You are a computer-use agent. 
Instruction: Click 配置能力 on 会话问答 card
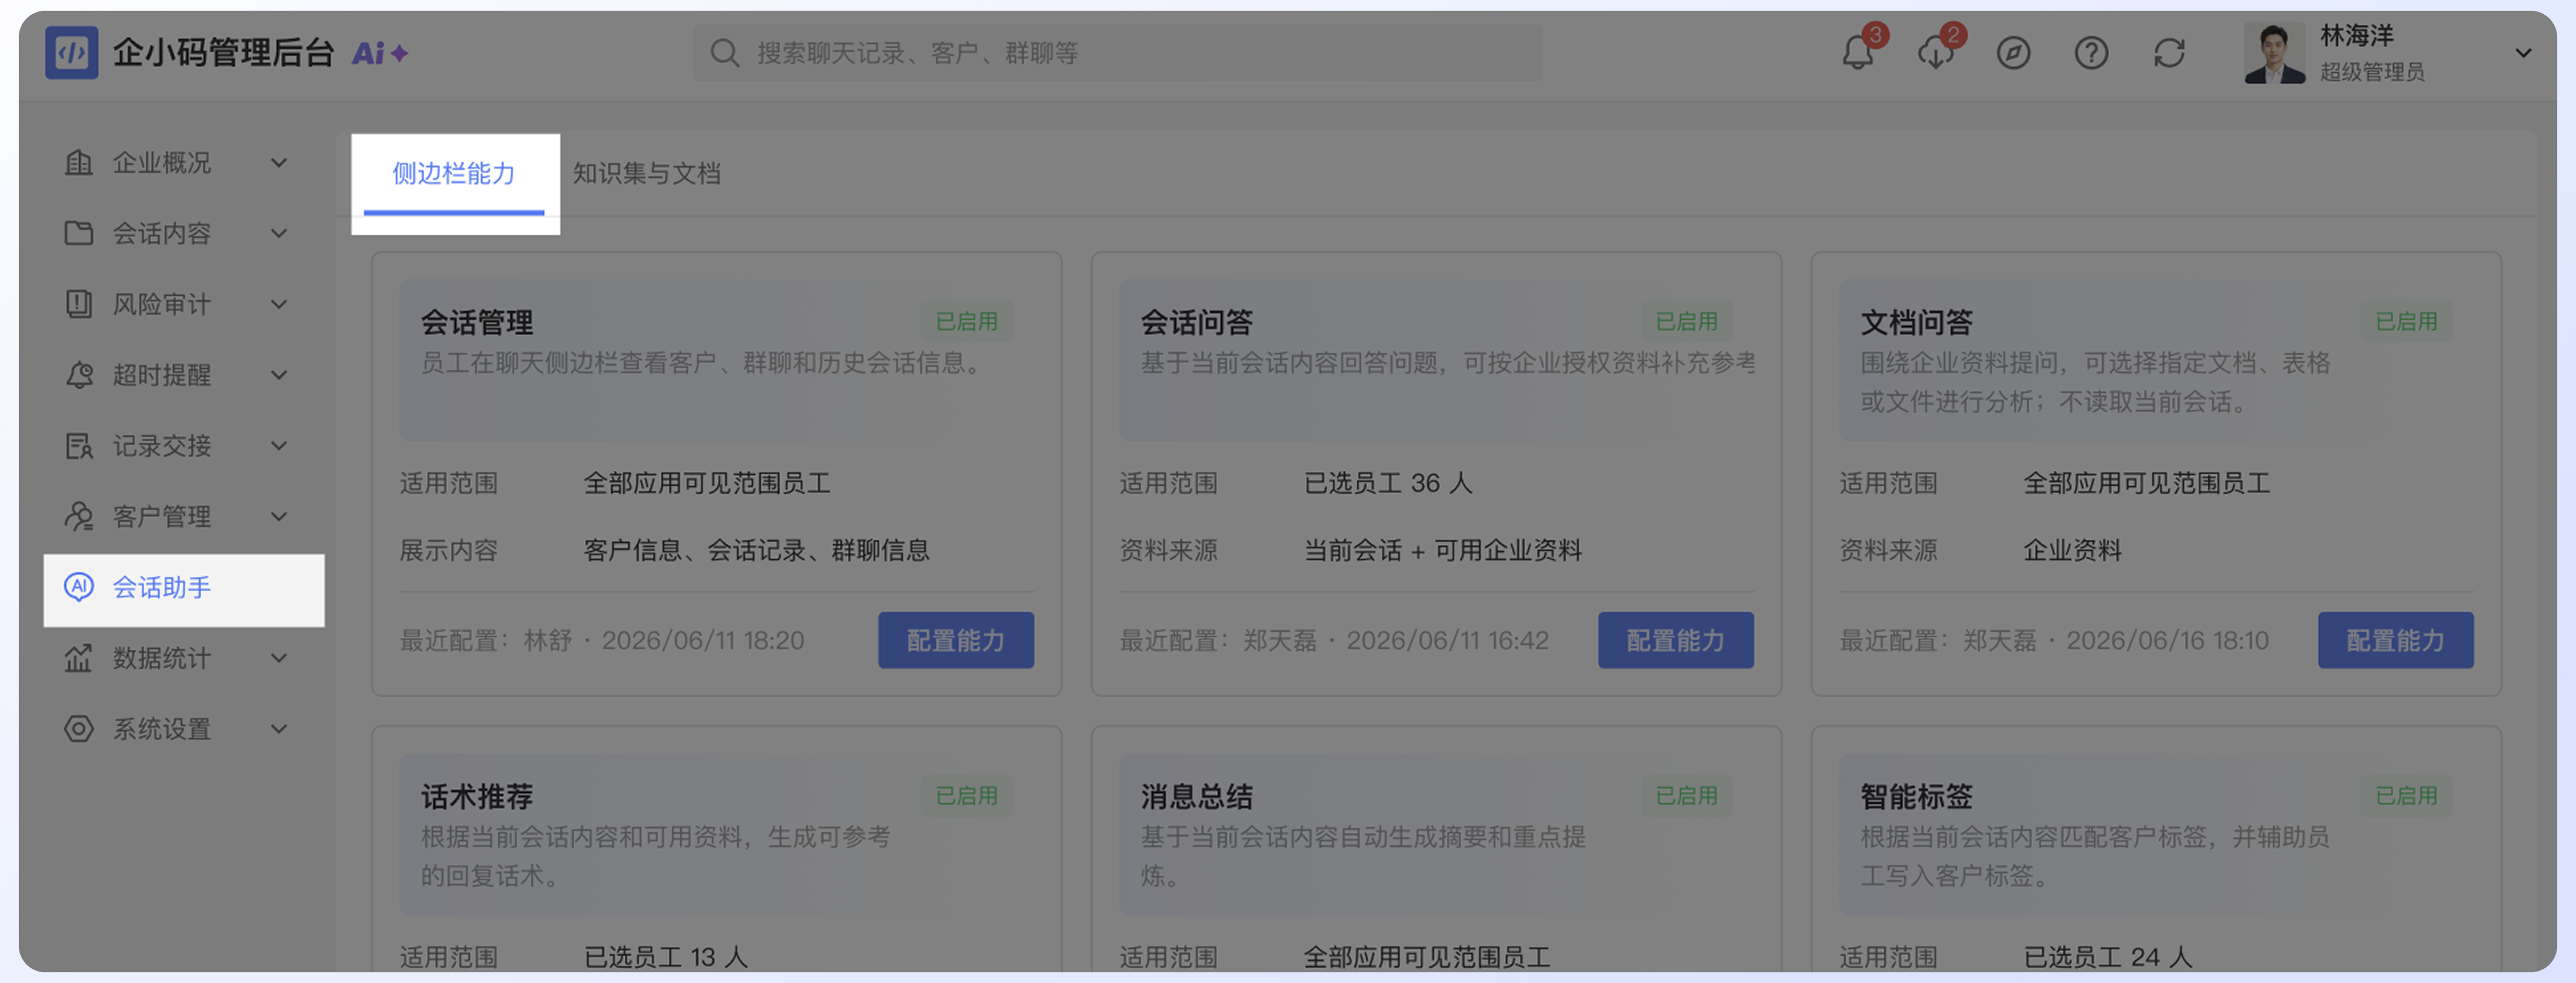[1676, 640]
